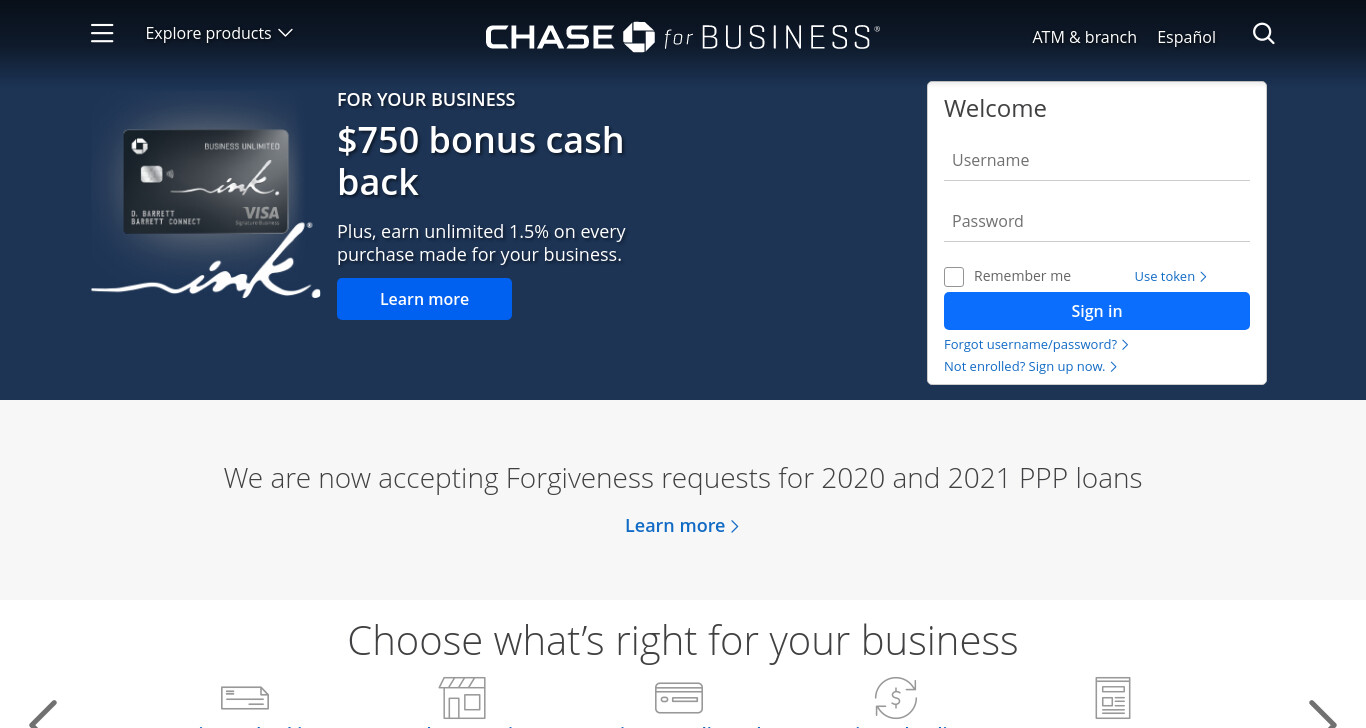Screen dimensions: 1366x728
Task: Click the blue Sign in button
Action: (1097, 311)
